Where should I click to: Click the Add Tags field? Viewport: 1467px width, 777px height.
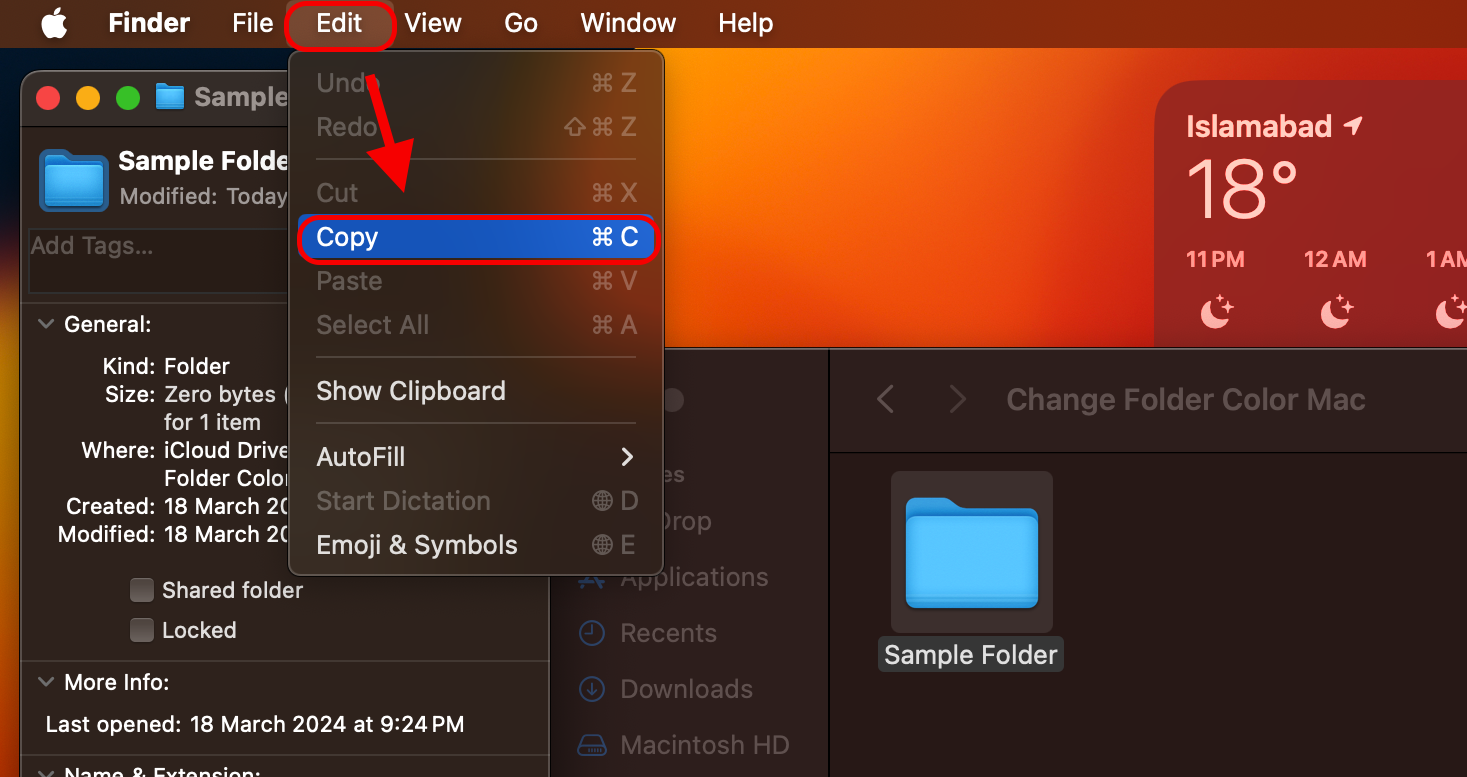pyautogui.click(x=158, y=260)
